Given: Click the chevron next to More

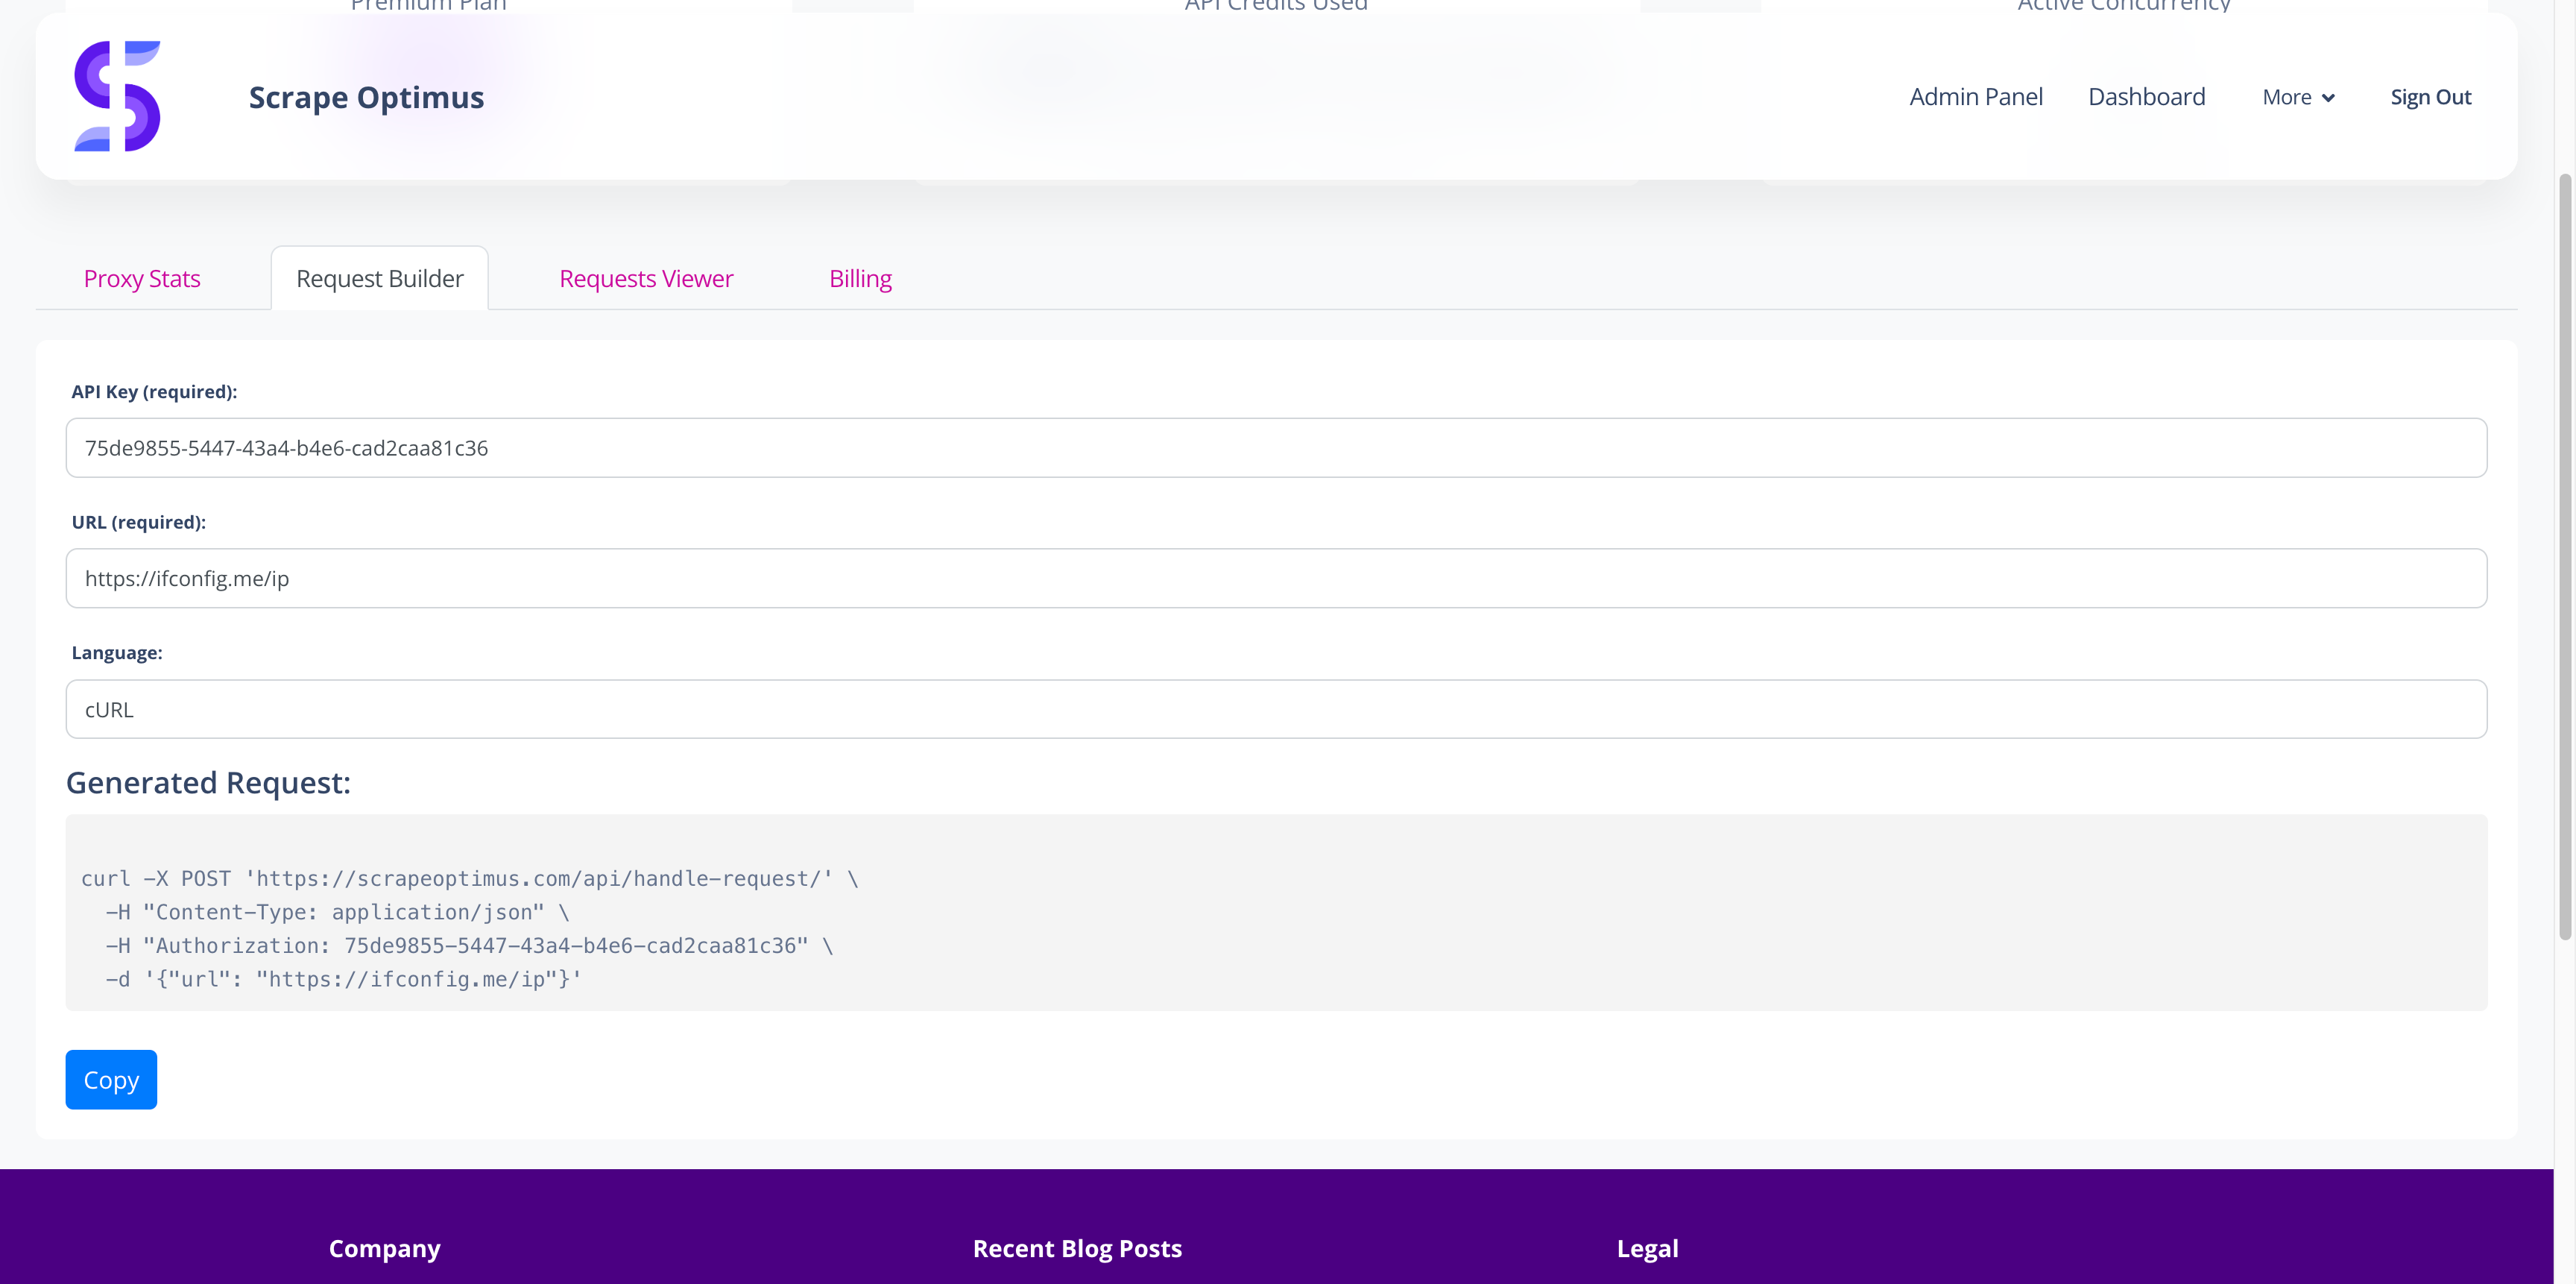Looking at the screenshot, I should (2328, 98).
